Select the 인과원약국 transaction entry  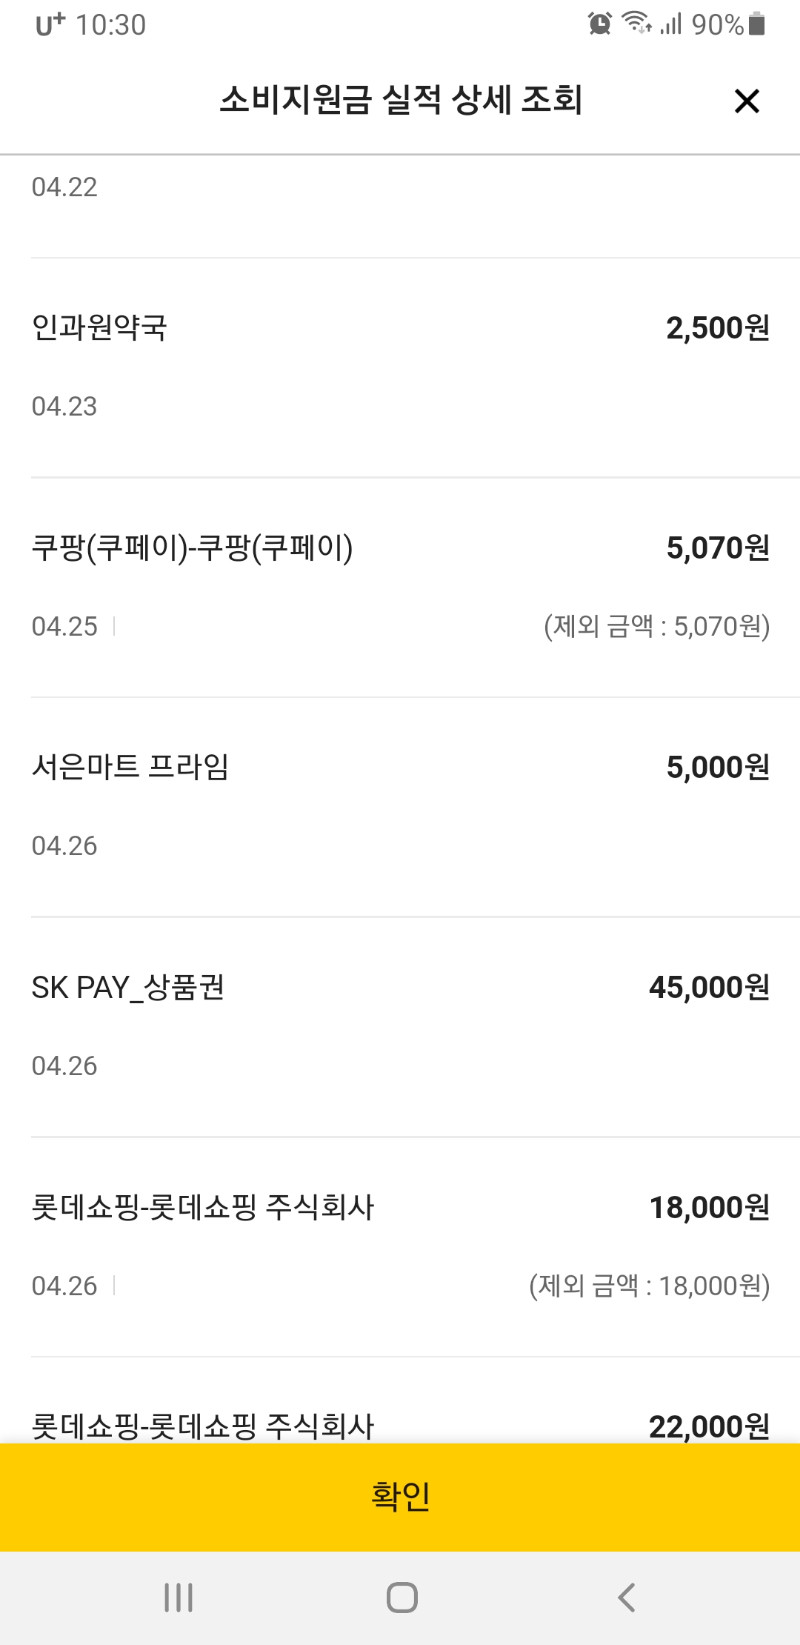[x=400, y=368]
